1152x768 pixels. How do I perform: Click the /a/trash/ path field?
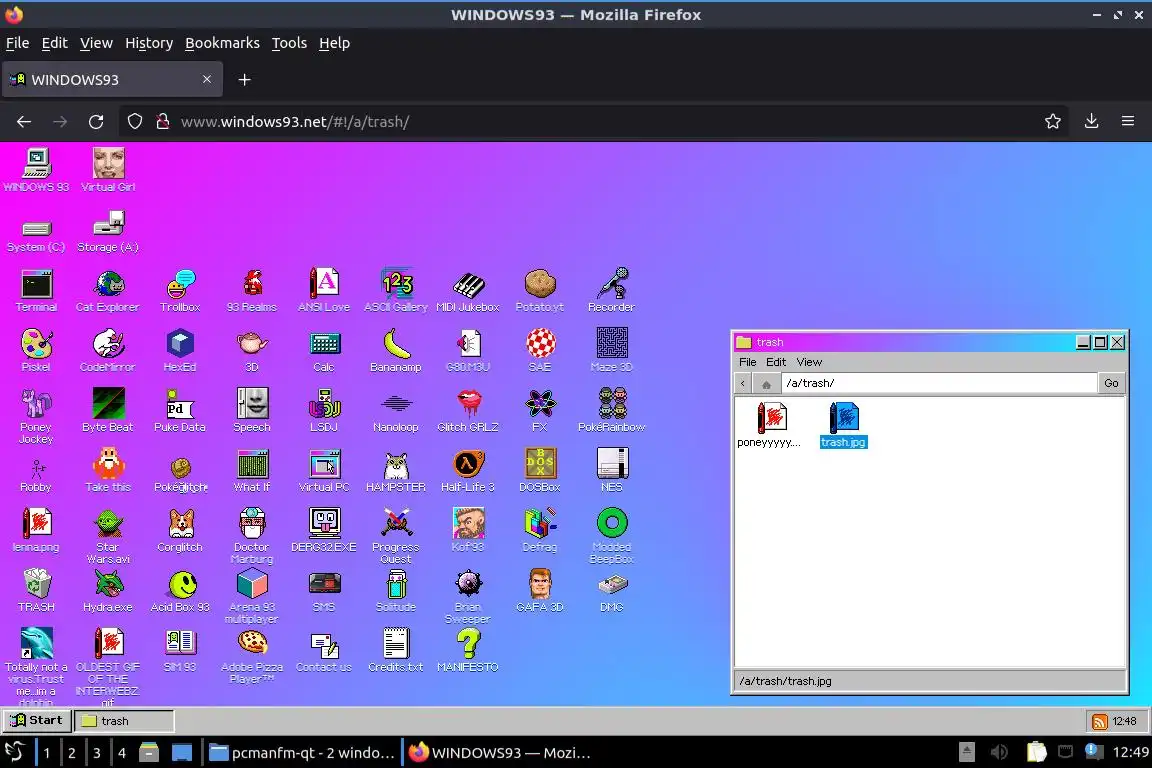pos(939,384)
